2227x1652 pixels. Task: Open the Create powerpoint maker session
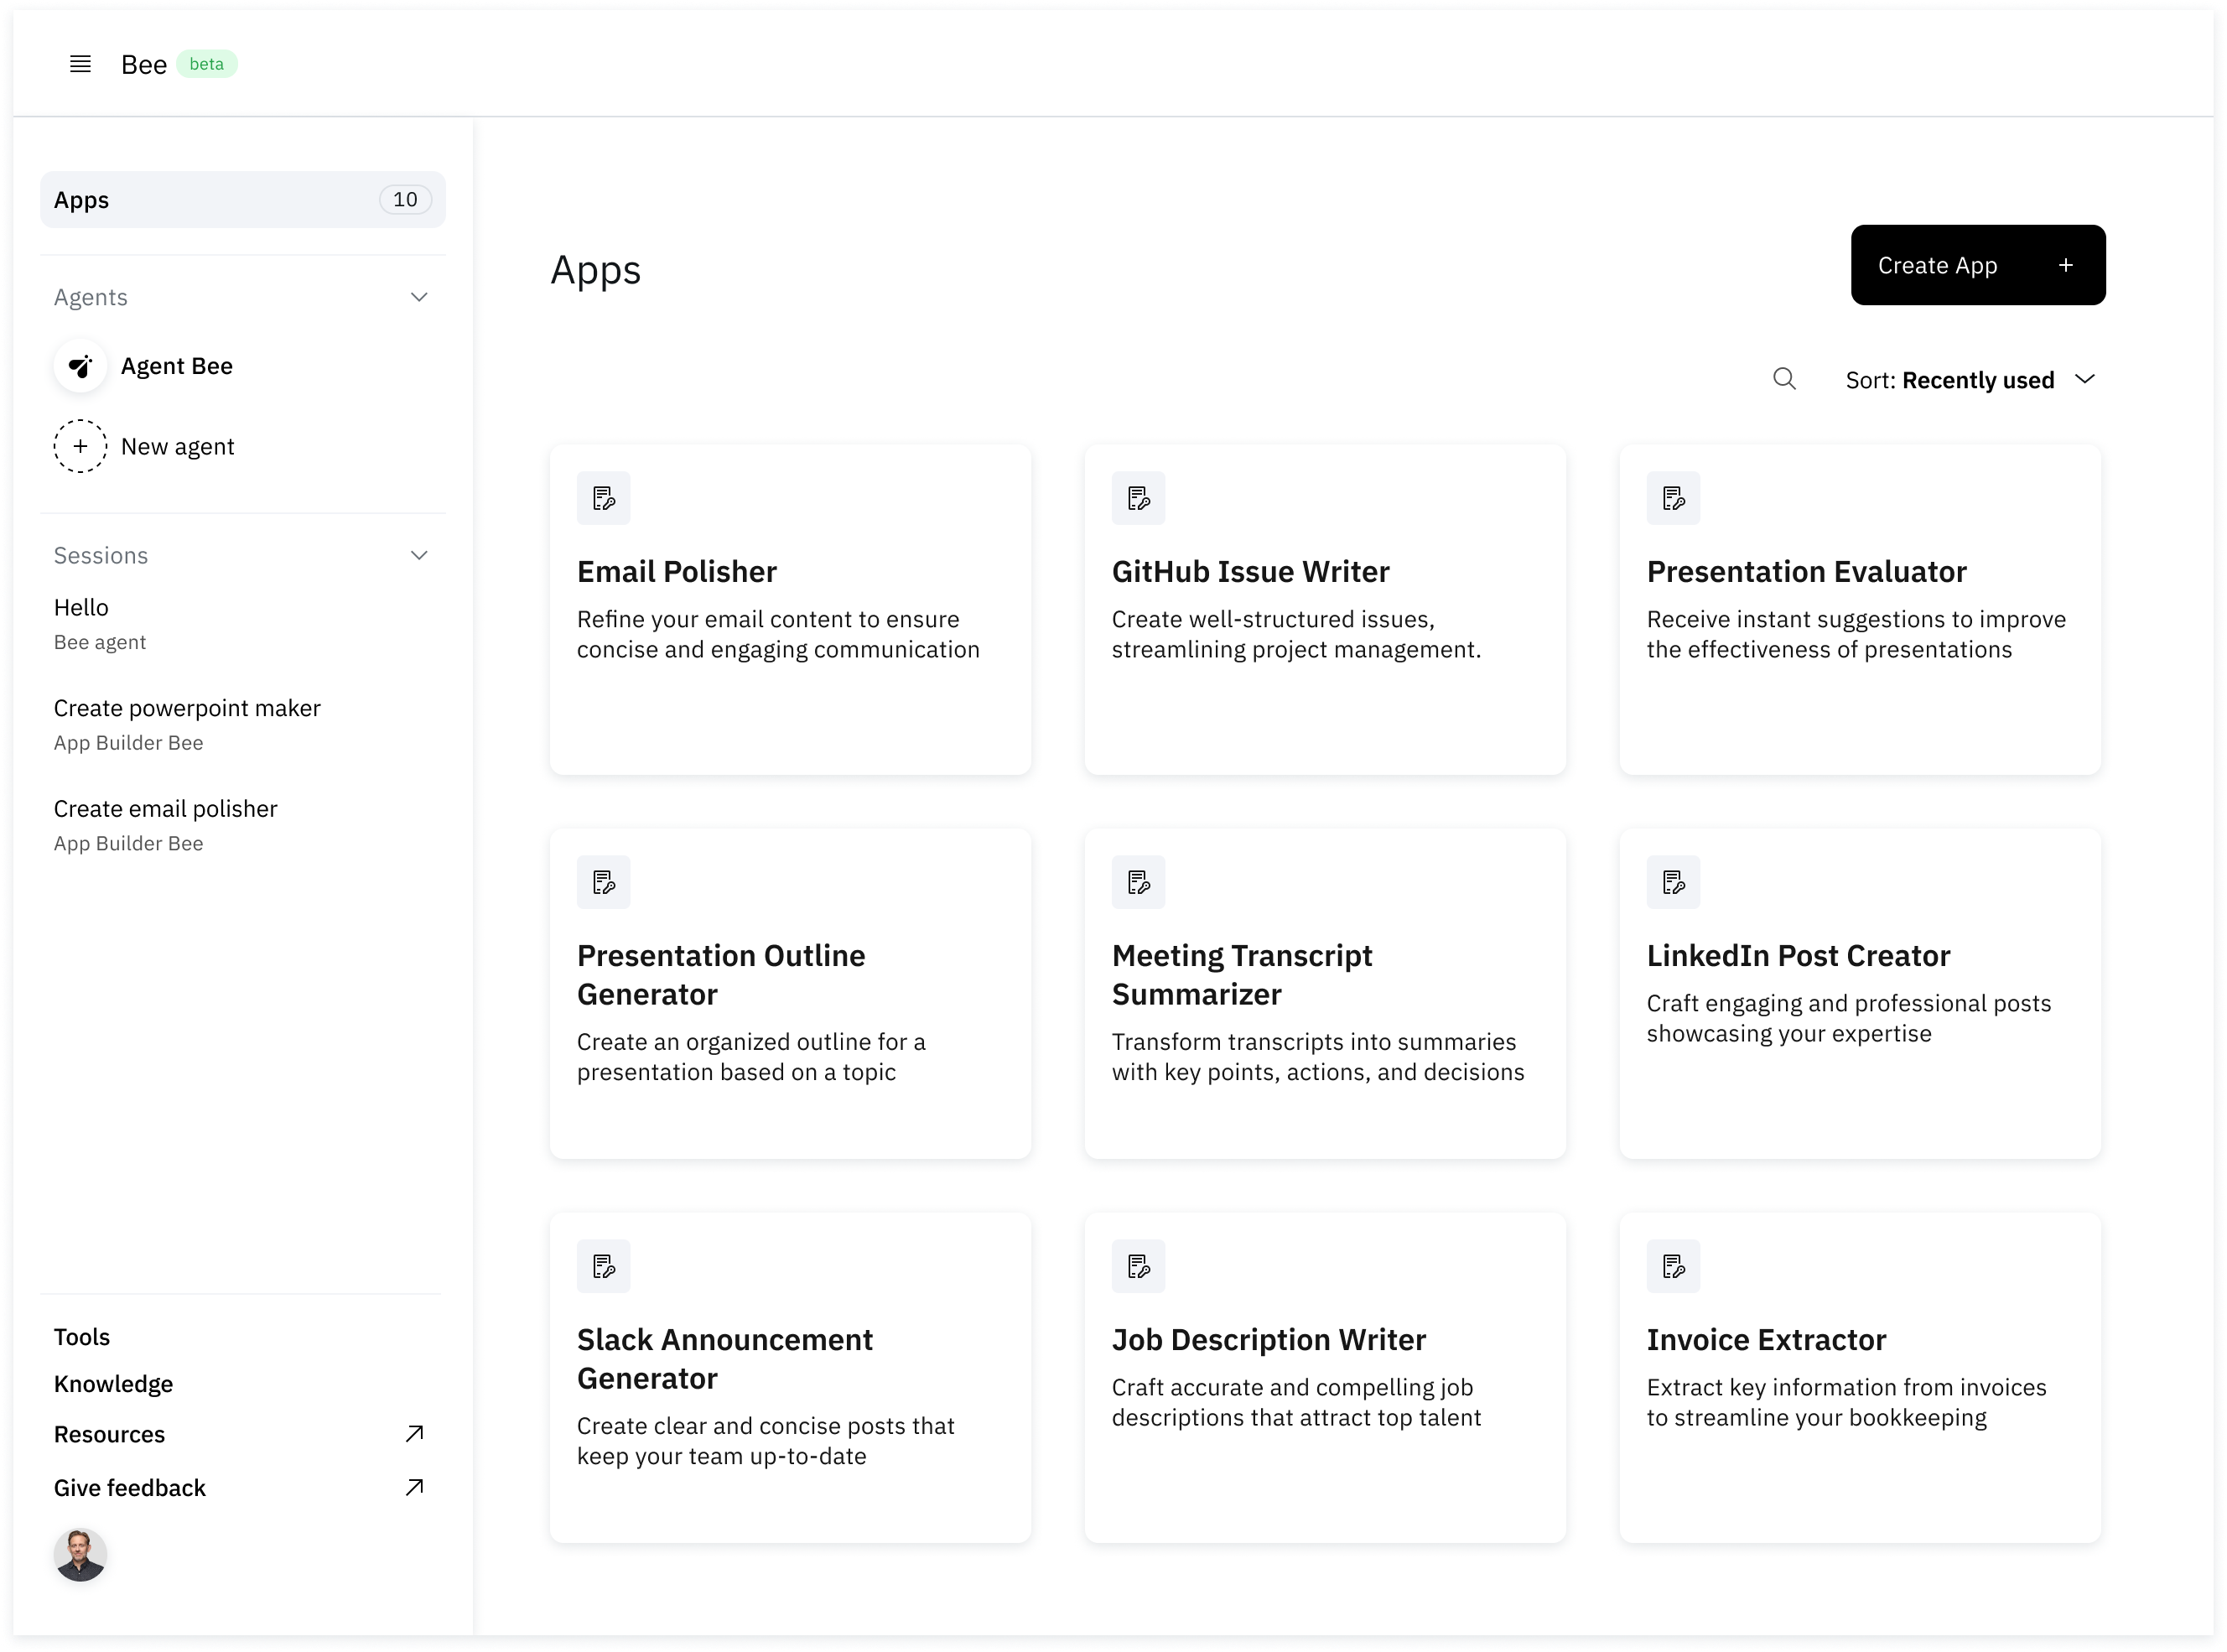[187, 708]
